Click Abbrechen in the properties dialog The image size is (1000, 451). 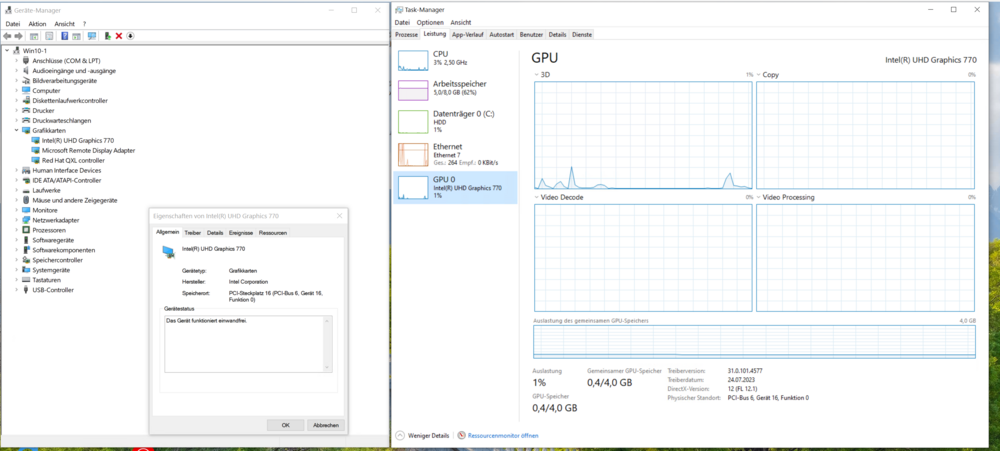(x=326, y=425)
